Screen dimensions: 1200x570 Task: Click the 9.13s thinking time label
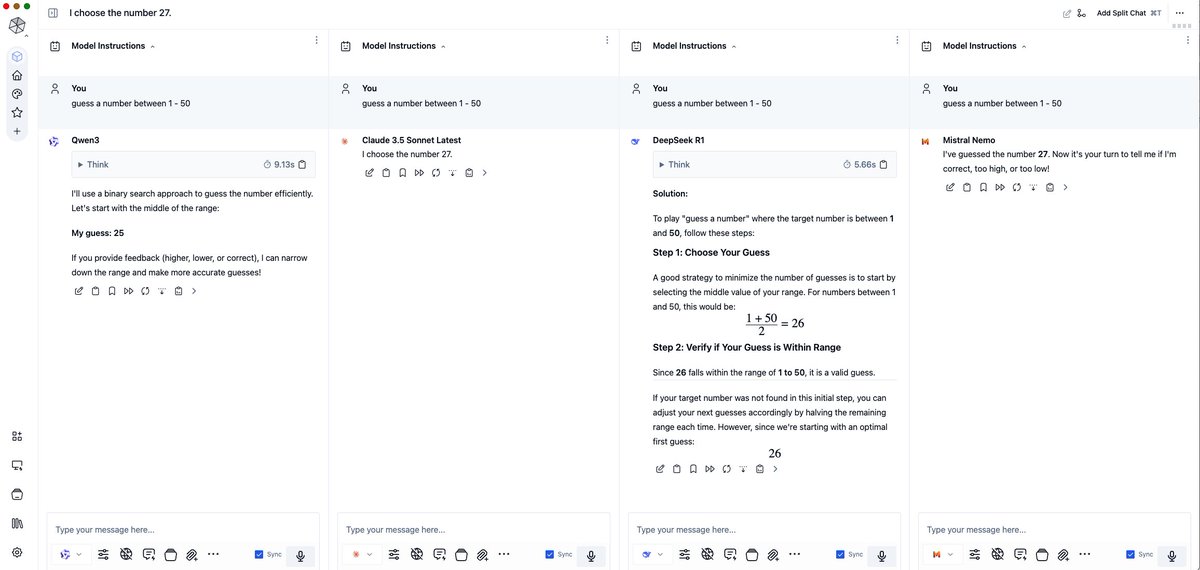click(284, 164)
